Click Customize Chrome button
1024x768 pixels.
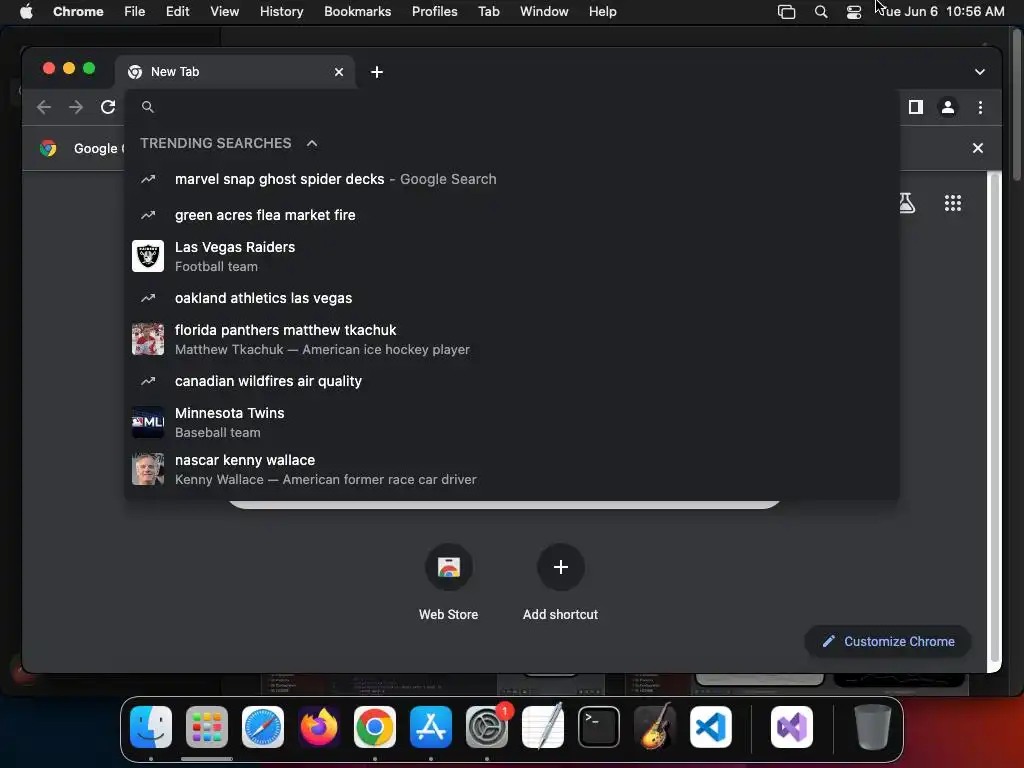pos(888,641)
